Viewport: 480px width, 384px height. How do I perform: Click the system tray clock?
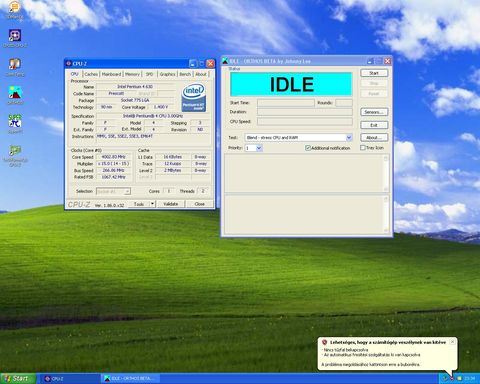coord(469,379)
